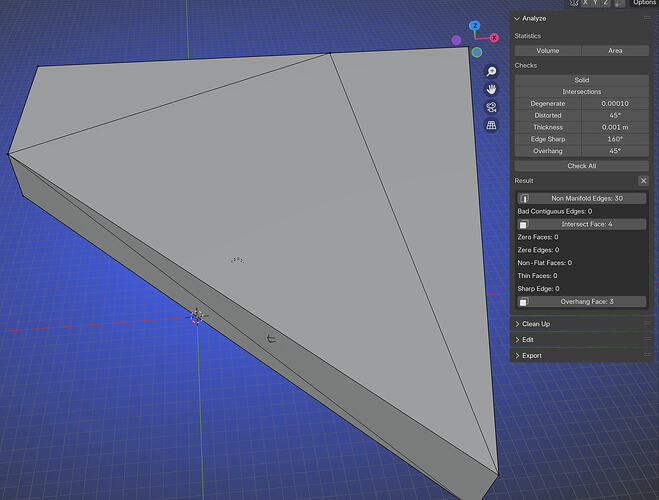Click the Statistics label
This screenshot has height=500, width=659.
527,36
